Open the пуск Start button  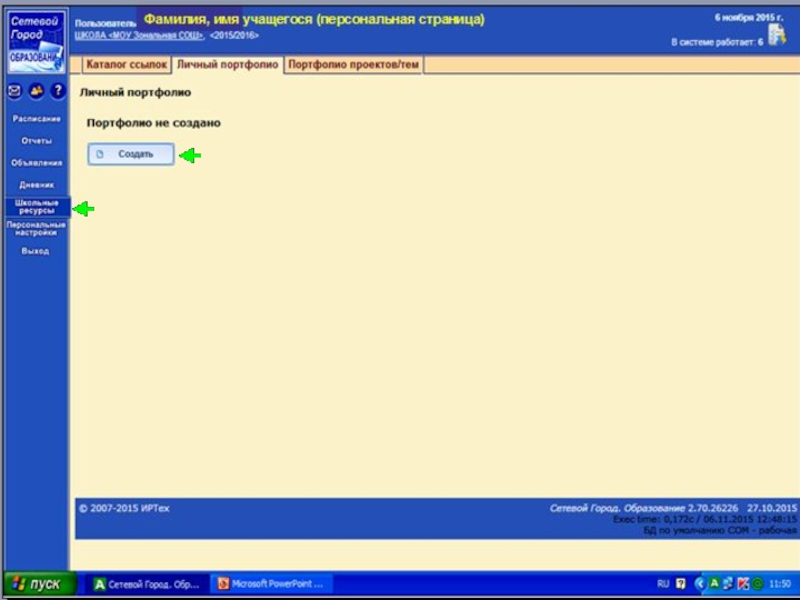(x=40, y=584)
